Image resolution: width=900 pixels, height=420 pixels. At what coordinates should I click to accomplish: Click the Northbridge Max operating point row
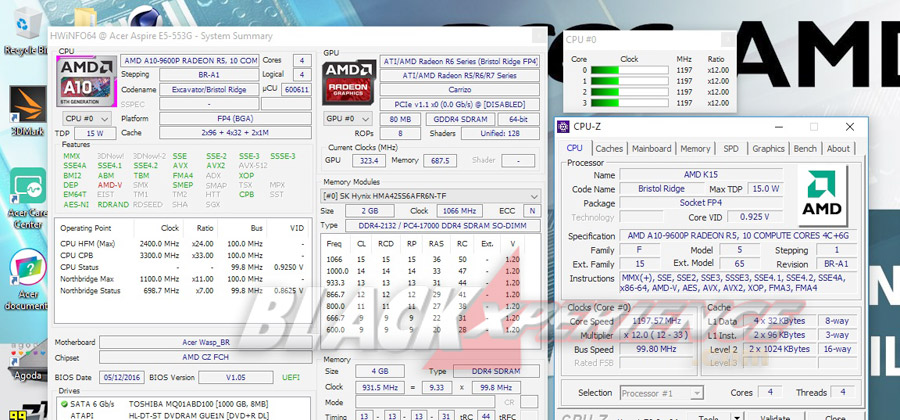182,279
